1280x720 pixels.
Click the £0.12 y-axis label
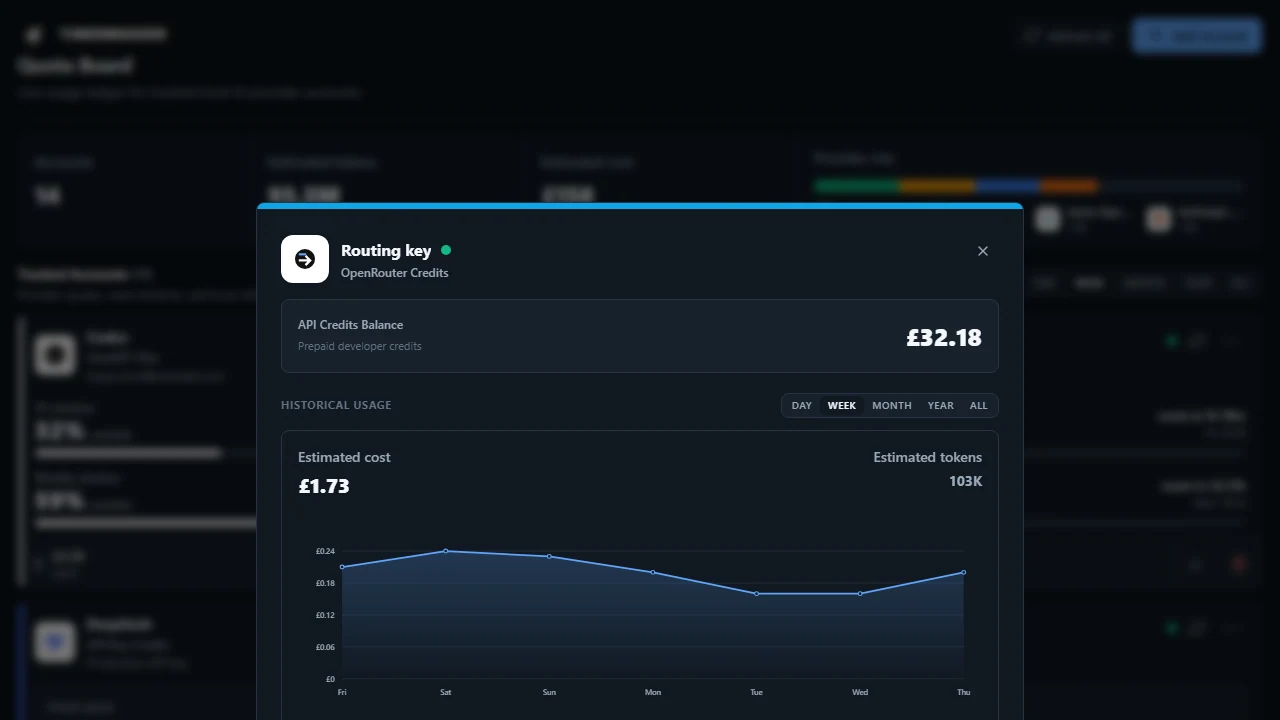pyautogui.click(x=325, y=615)
